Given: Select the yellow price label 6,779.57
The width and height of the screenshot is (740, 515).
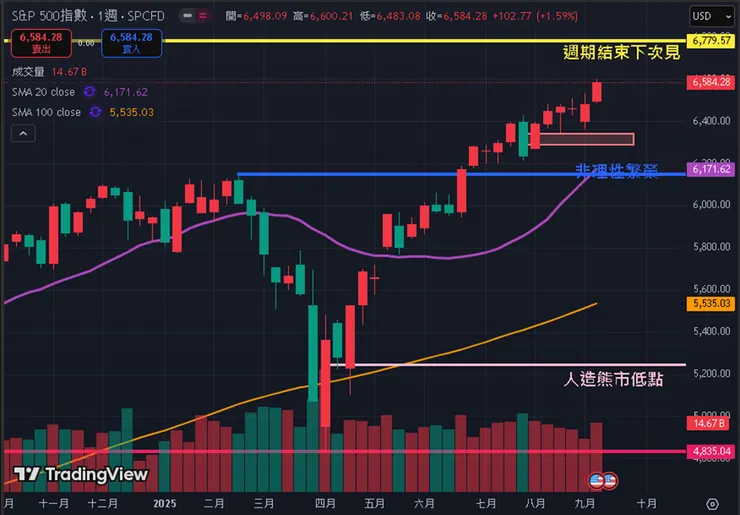Looking at the screenshot, I should click(x=711, y=41).
